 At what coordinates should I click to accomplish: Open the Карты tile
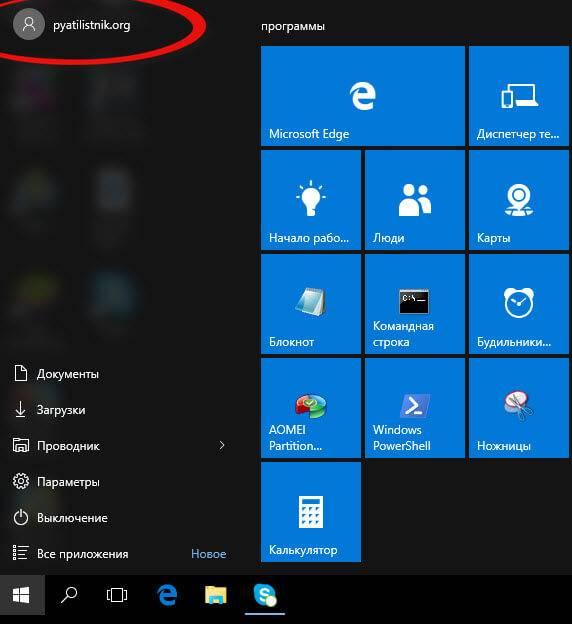point(519,200)
